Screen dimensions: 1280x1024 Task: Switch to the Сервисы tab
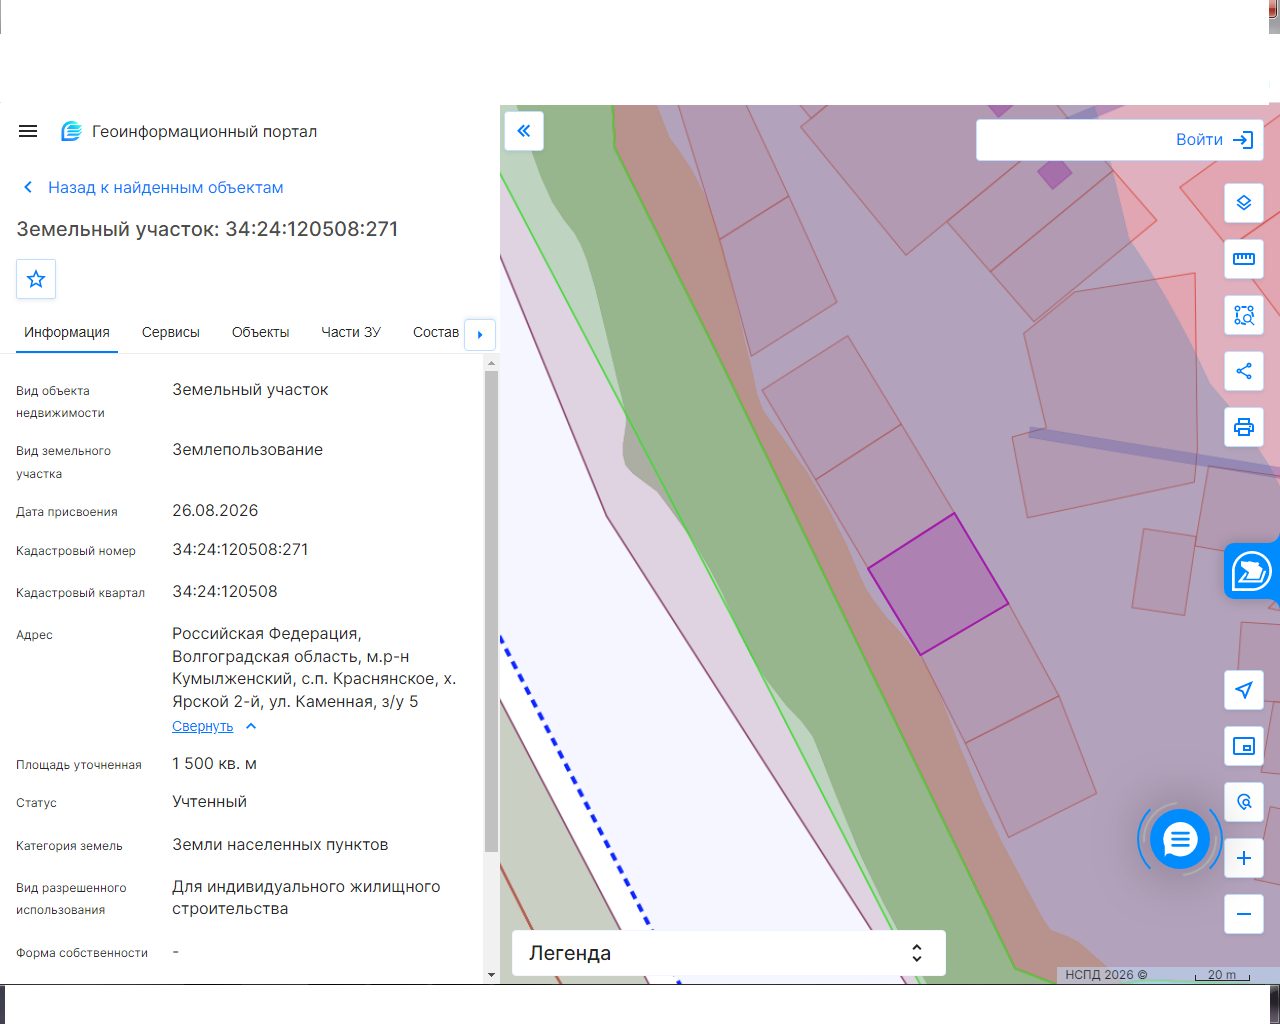171,332
